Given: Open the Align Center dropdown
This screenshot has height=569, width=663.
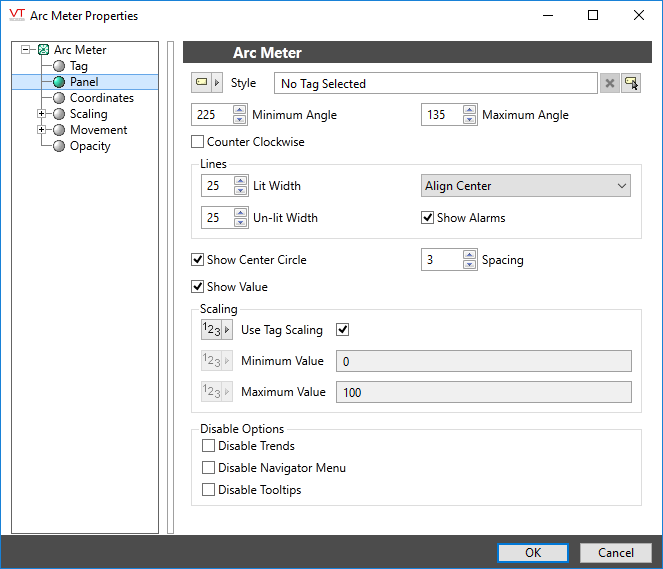Looking at the screenshot, I should (x=525, y=186).
